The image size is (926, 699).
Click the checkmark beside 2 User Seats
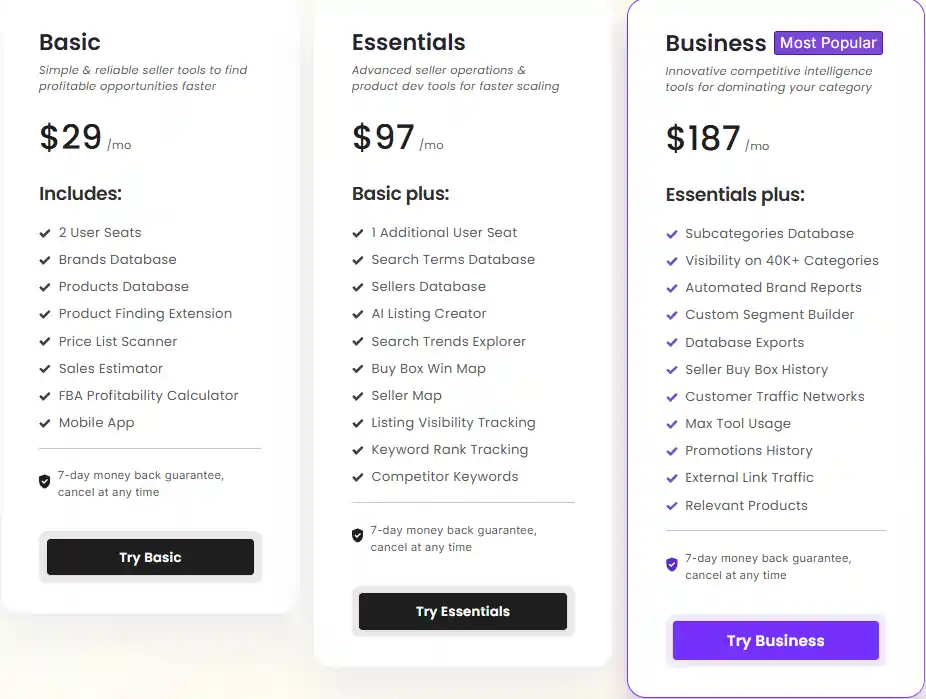pyautogui.click(x=44, y=232)
